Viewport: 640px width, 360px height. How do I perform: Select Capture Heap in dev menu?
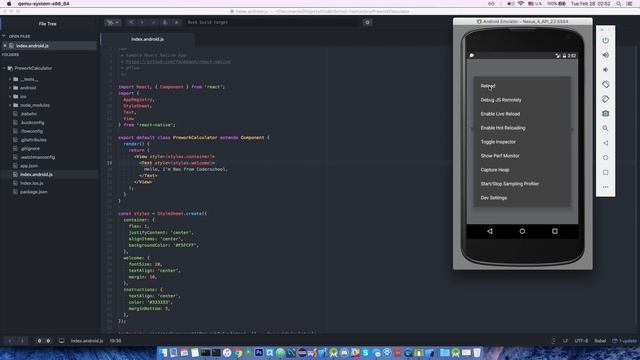pos(522,170)
